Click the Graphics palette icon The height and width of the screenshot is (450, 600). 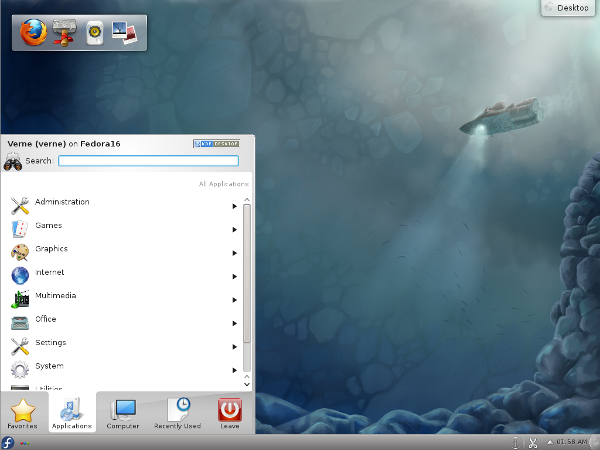(x=20, y=253)
